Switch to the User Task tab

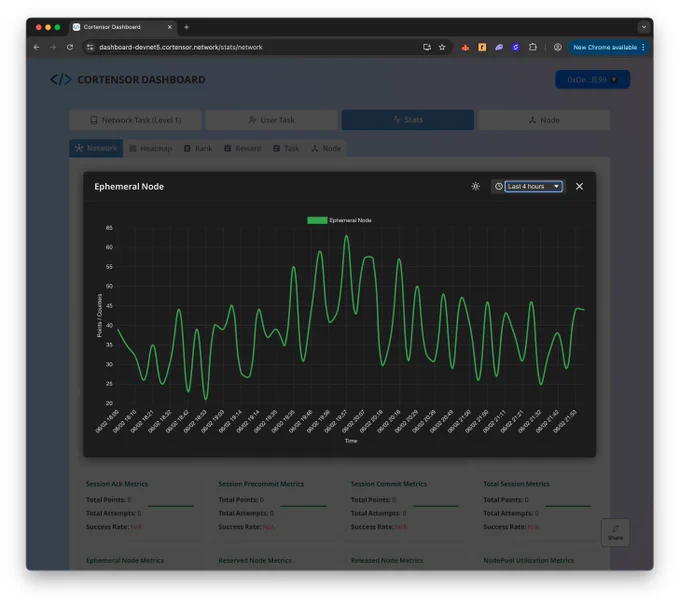(271, 120)
